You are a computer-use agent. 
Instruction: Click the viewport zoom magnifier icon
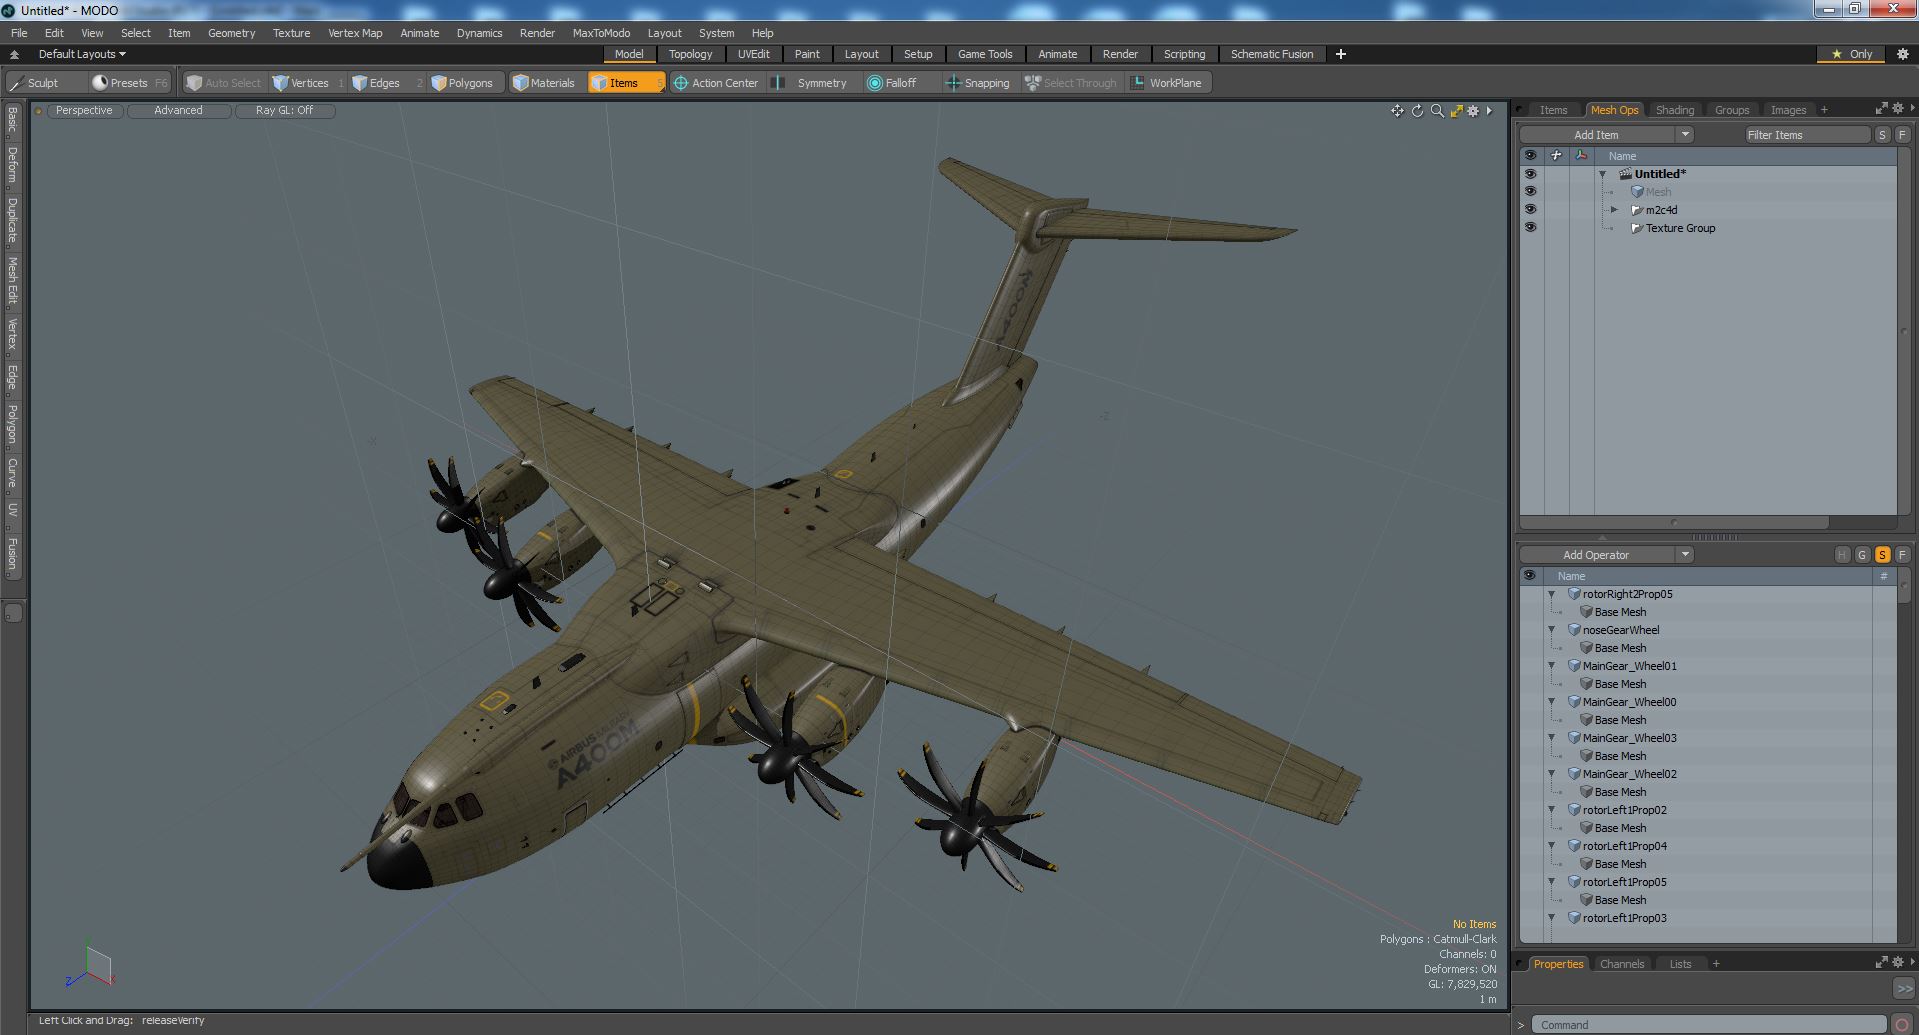[x=1437, y=111]
